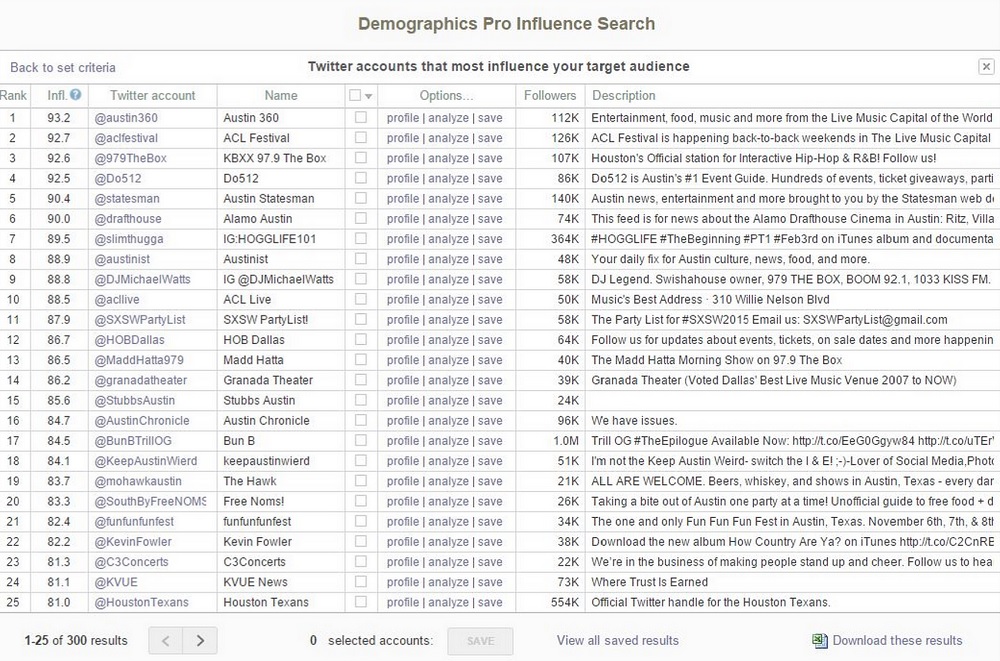Screen dimensions: 1000x661
Task: Open profile for @funfunfunfest
Action: pos(402,522)
